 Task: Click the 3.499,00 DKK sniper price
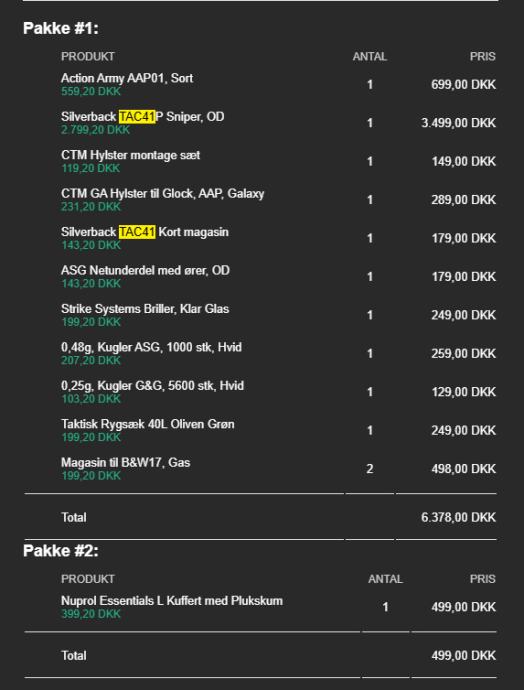(x=458, y=123)
